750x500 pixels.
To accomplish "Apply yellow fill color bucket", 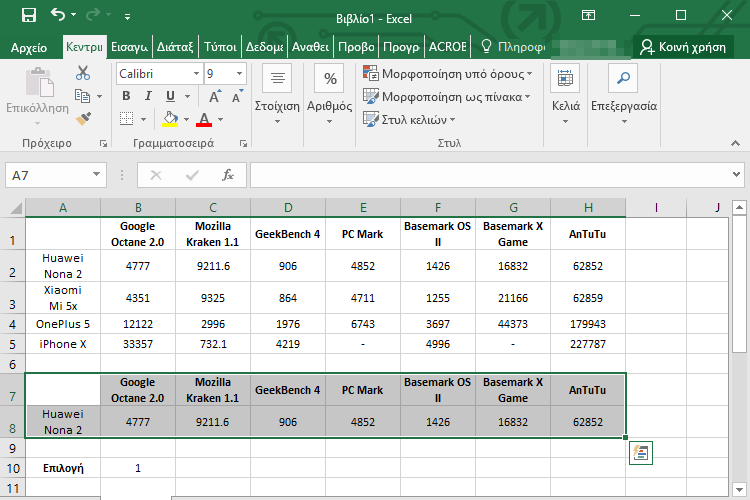I will pos(170,119).
